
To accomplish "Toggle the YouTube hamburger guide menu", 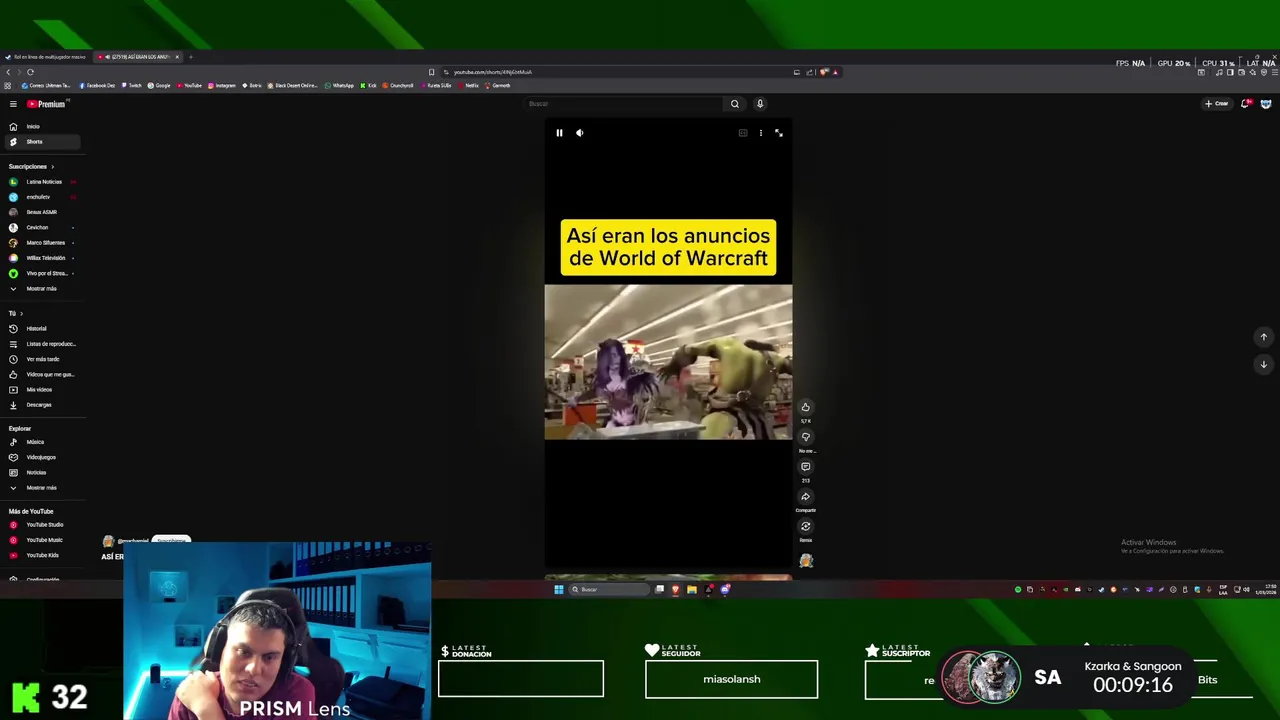I will click(13, 104).
